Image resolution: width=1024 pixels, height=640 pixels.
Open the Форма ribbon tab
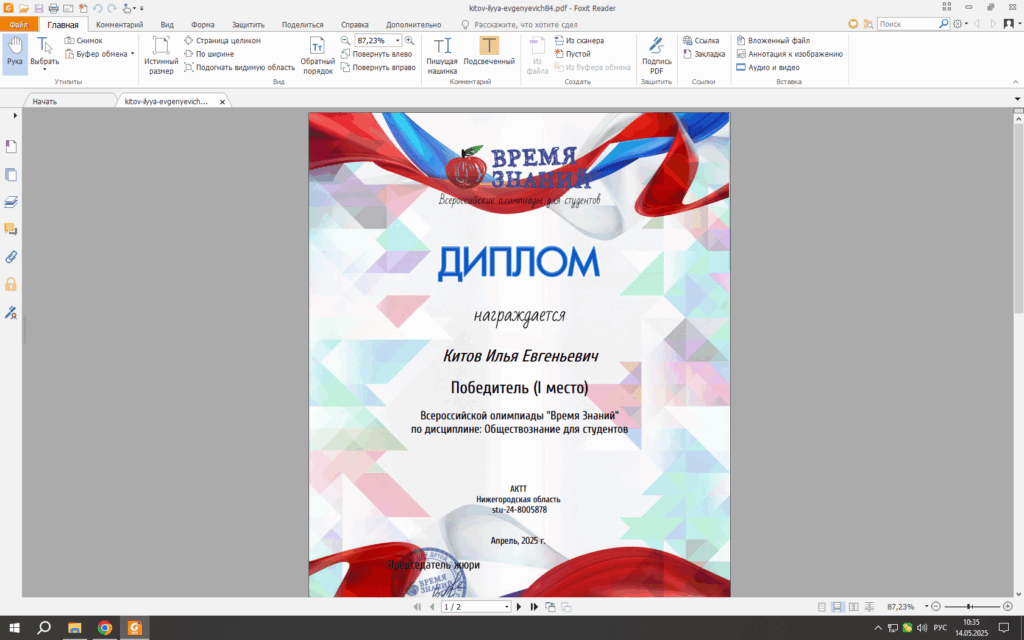coord(202,25)
